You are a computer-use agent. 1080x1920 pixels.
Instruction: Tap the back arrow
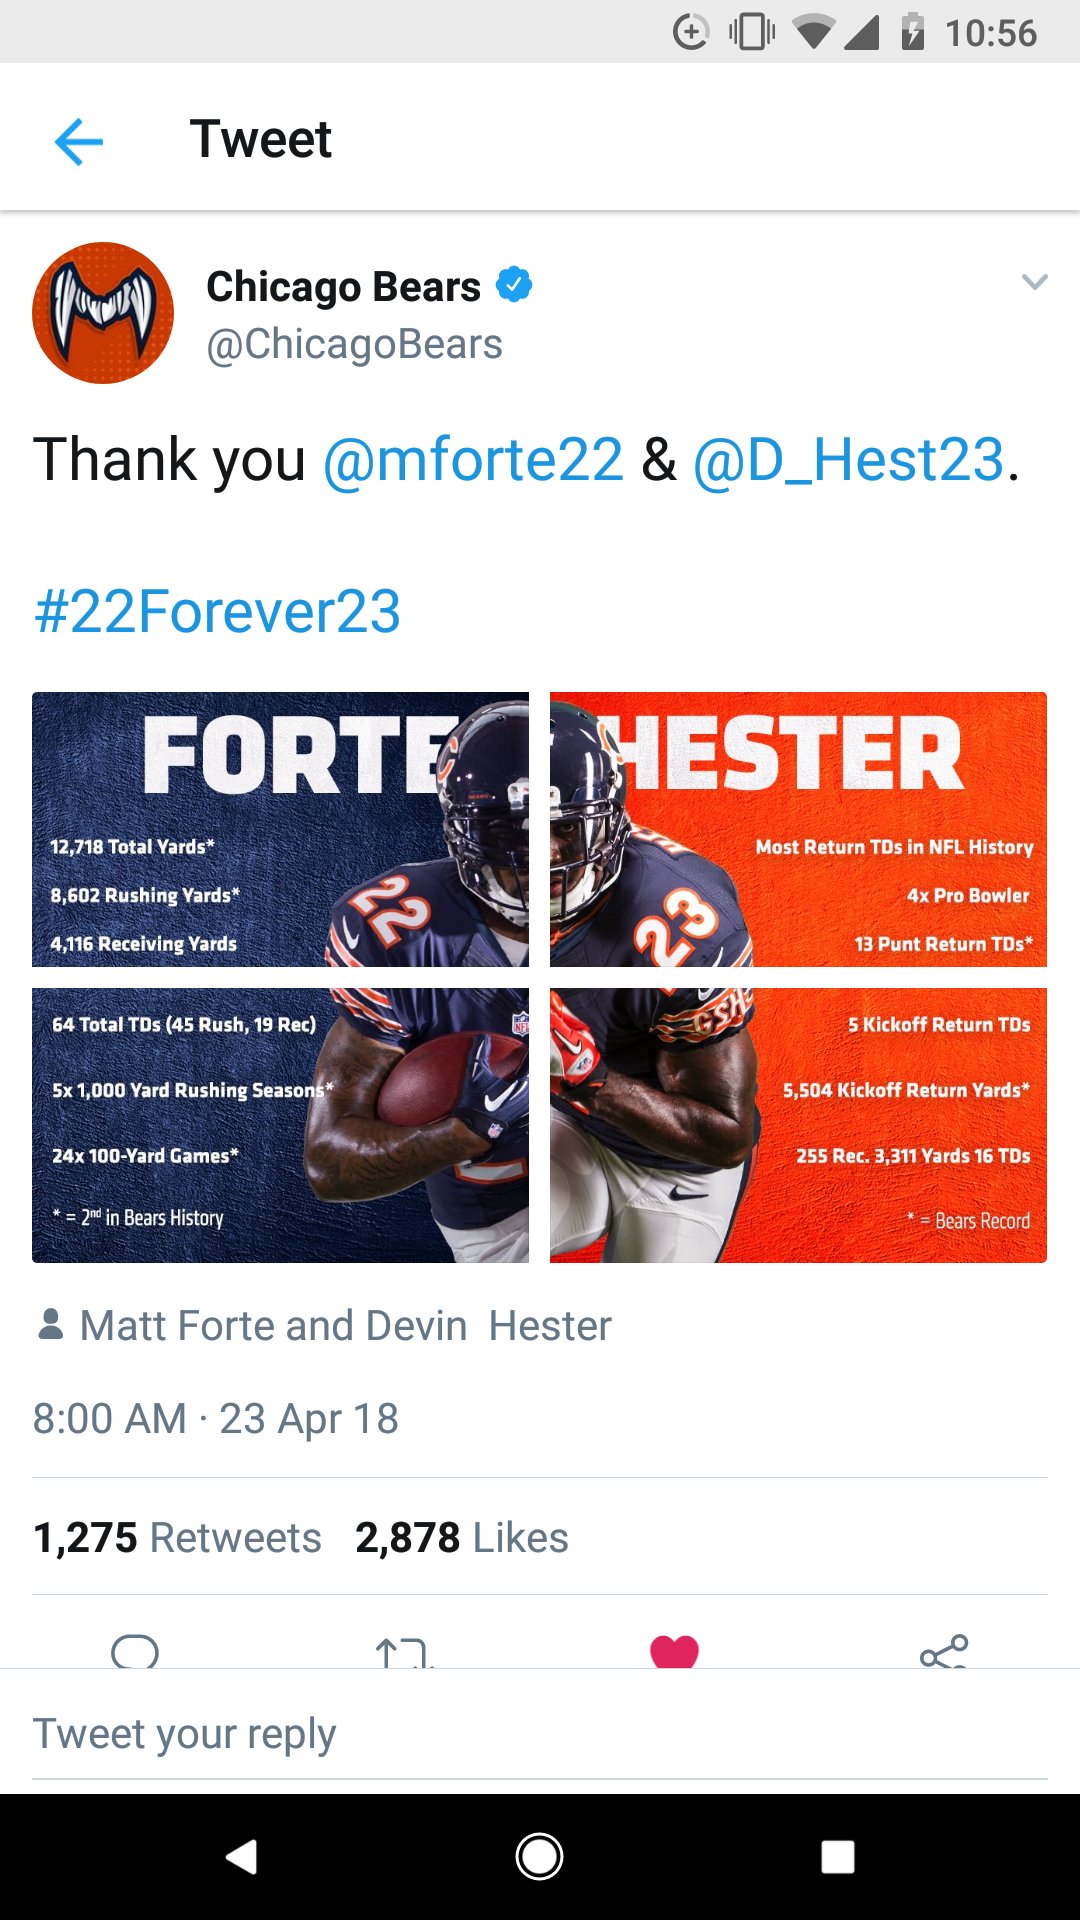point(79,140)
